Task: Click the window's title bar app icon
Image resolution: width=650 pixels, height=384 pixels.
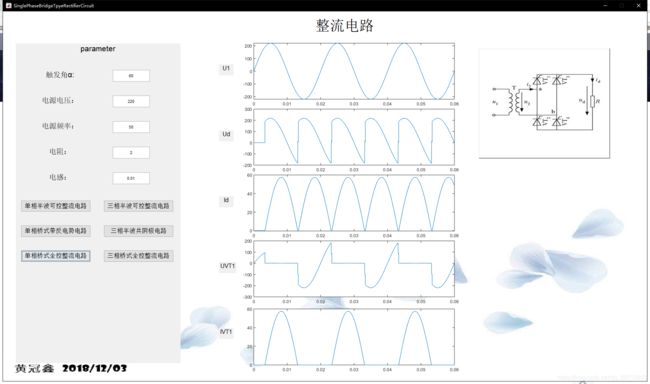Action: point(9,5)
